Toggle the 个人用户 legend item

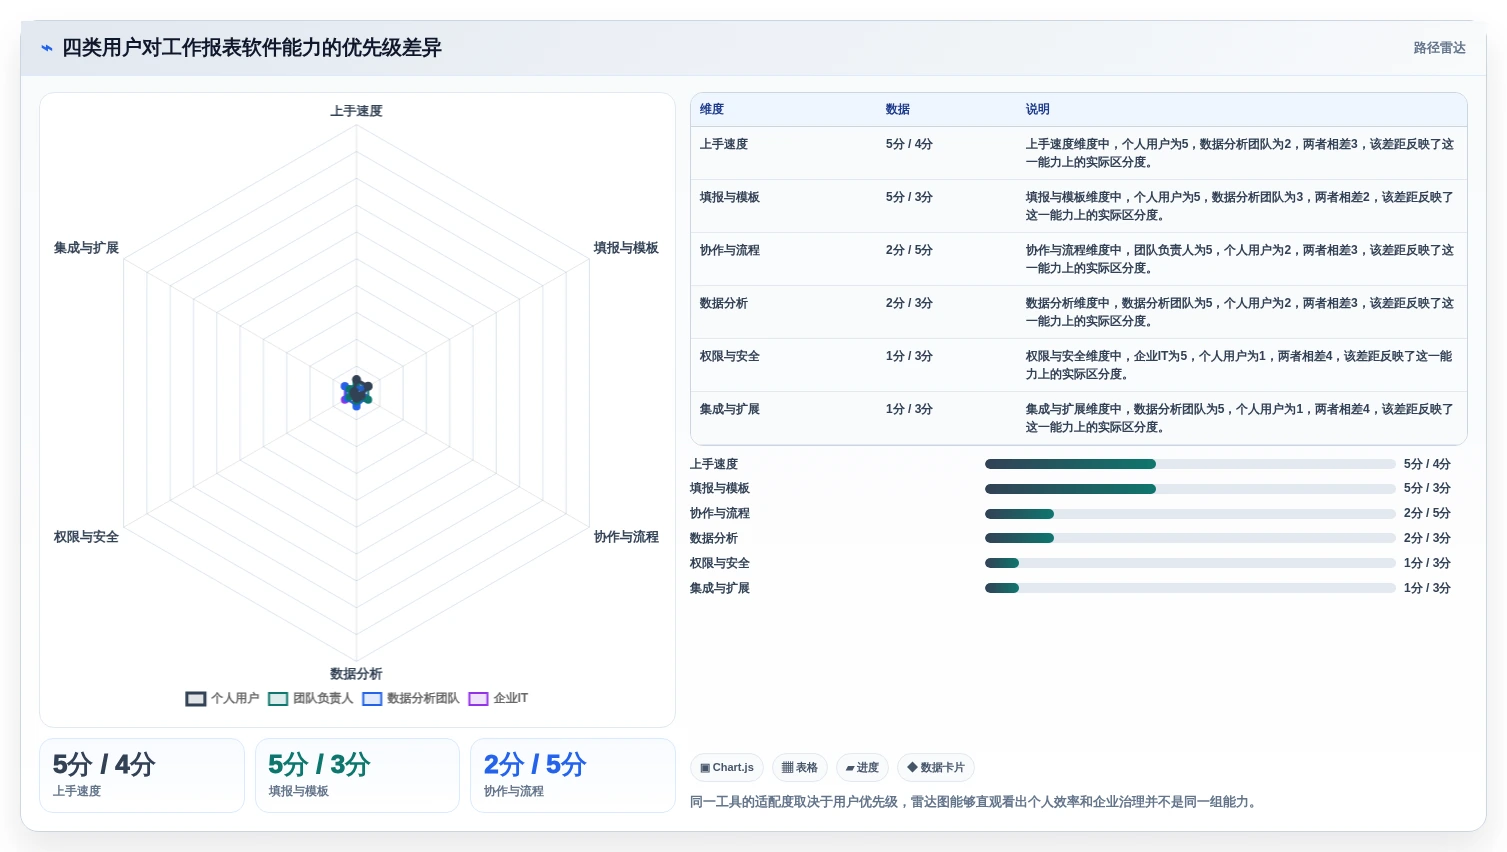click(x=222, y=698)
